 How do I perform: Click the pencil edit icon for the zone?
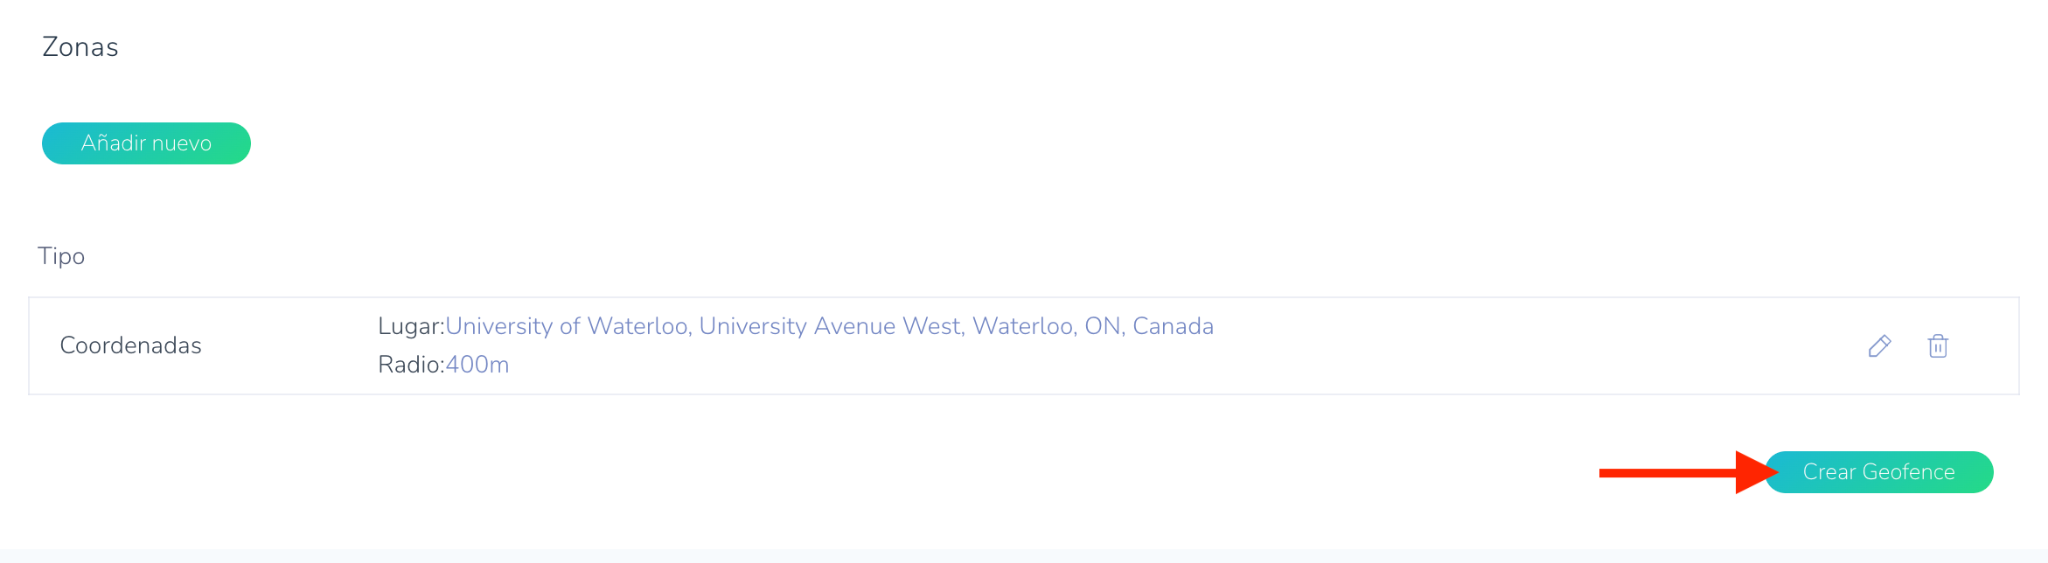pos(1879,346)
